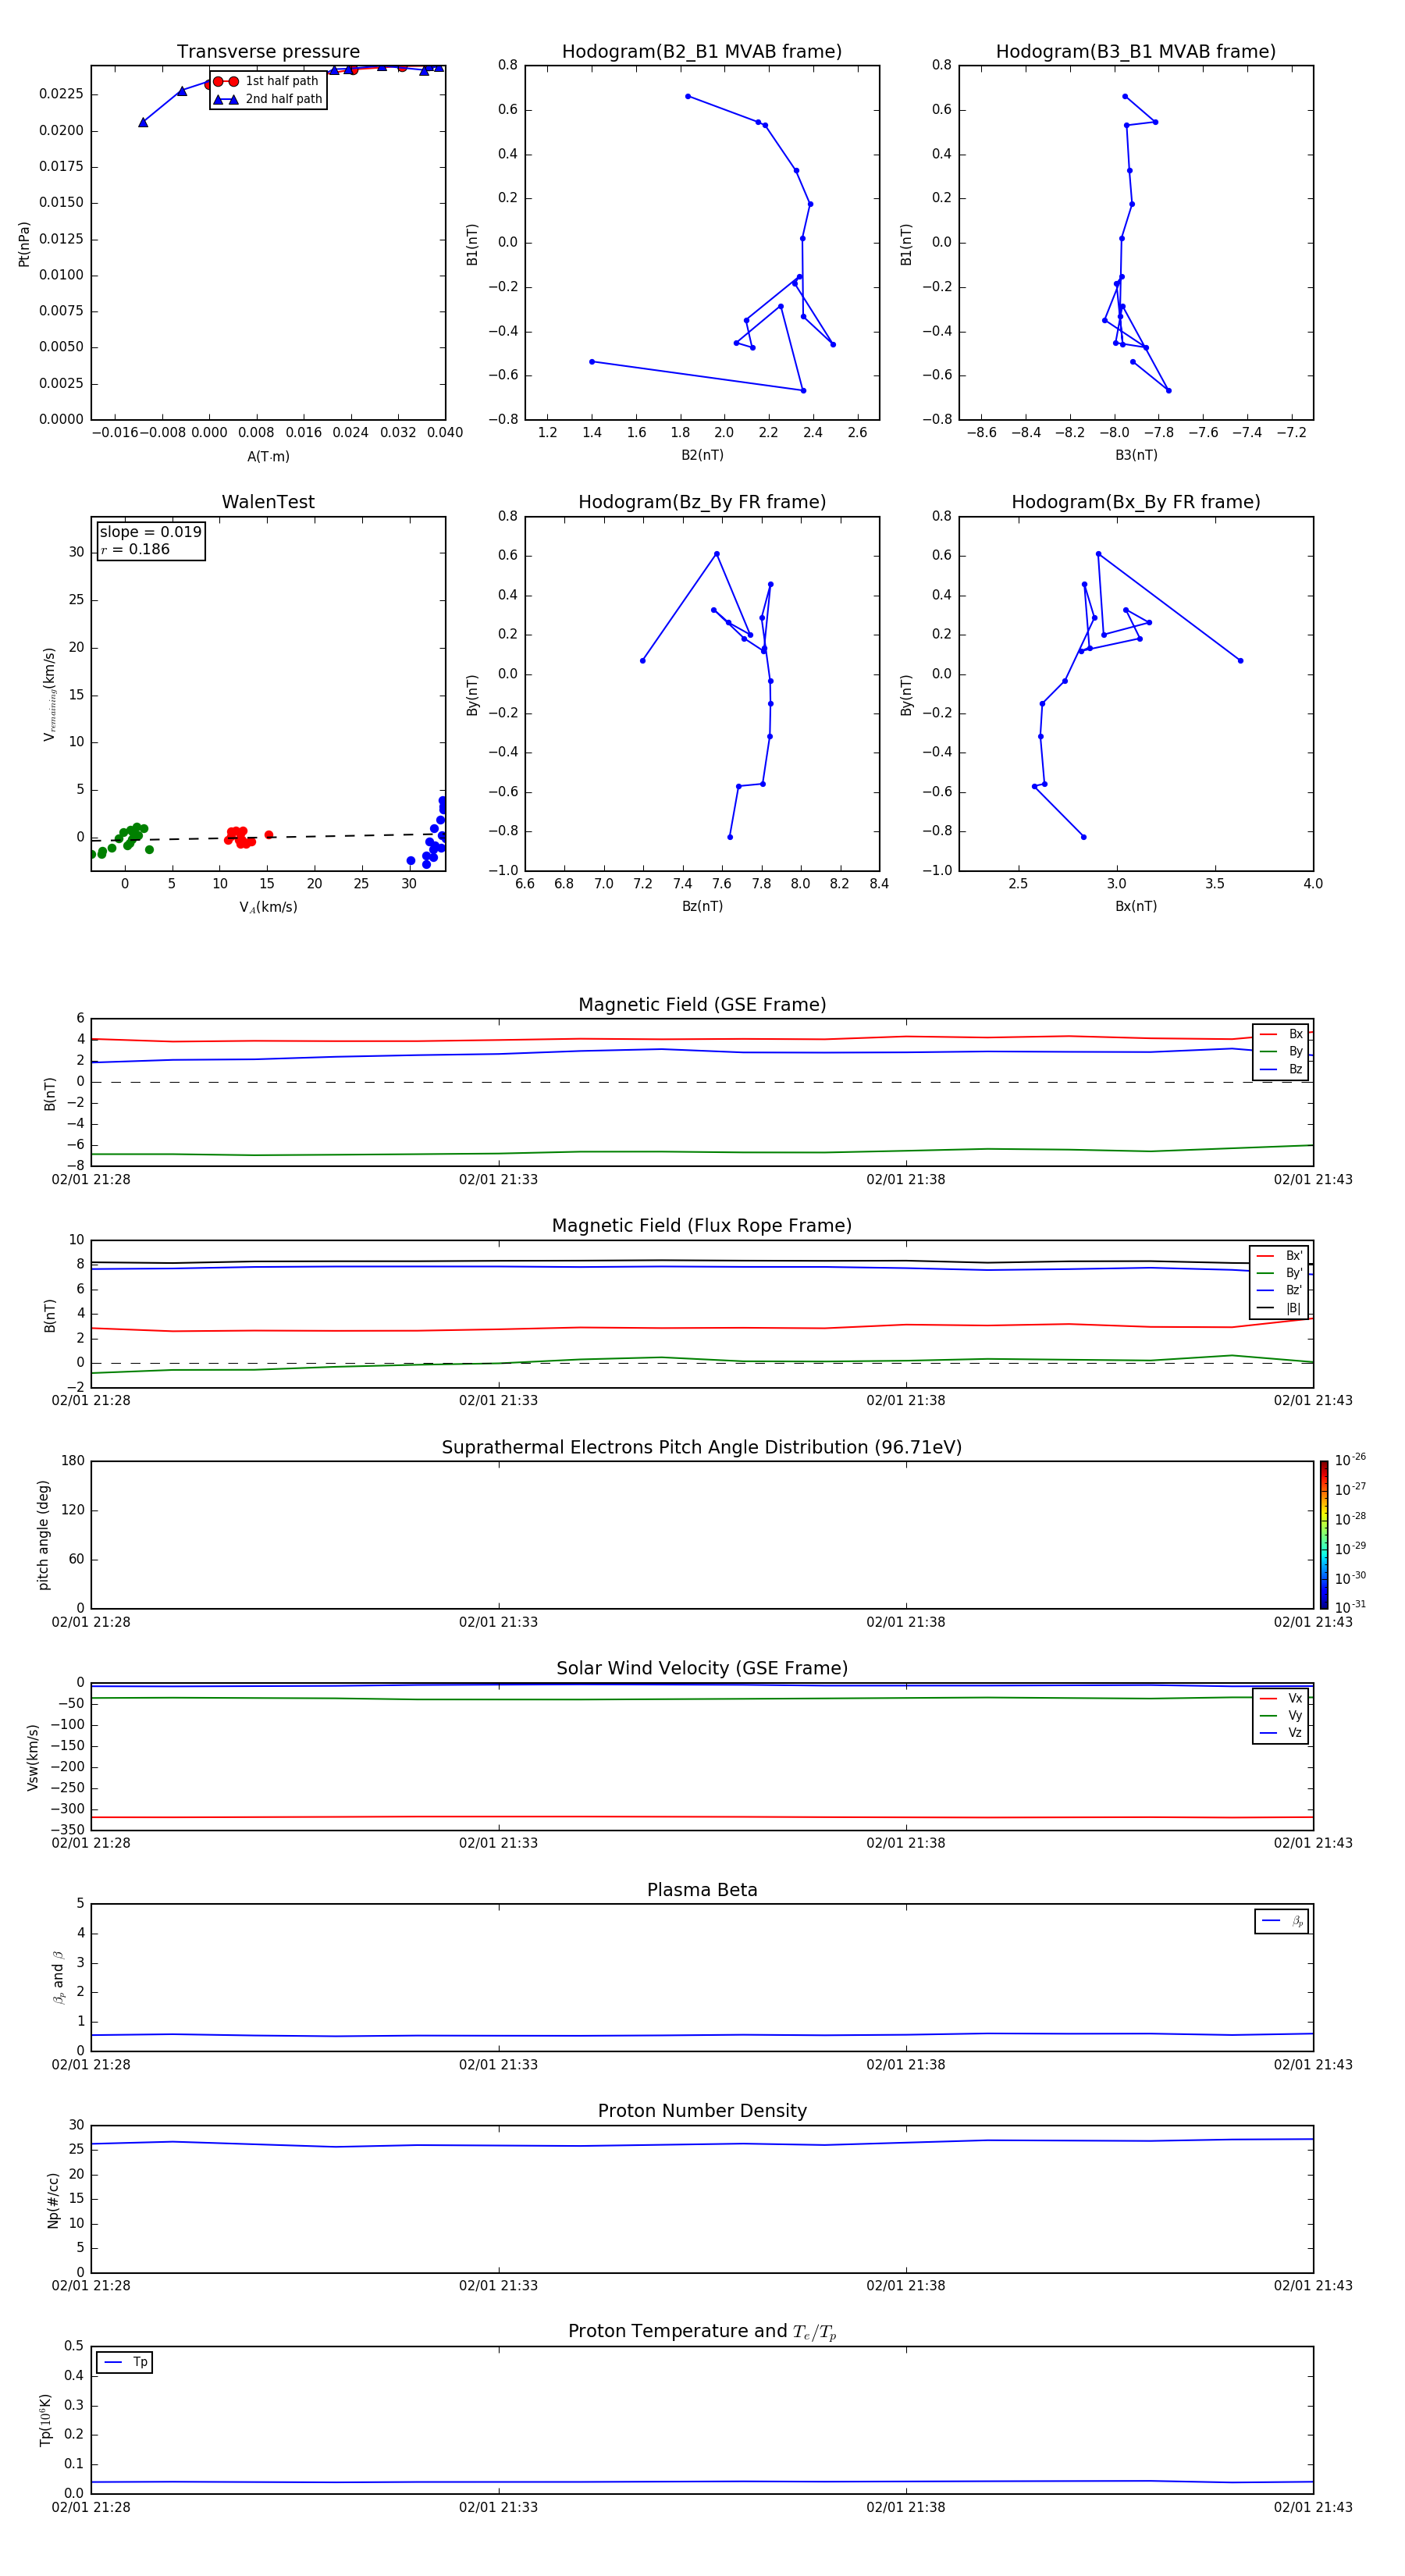Click the 'Solar Wind Velocity (GSE Frame)' title
1405x2576 pixels.
[x=702, y=1669]
